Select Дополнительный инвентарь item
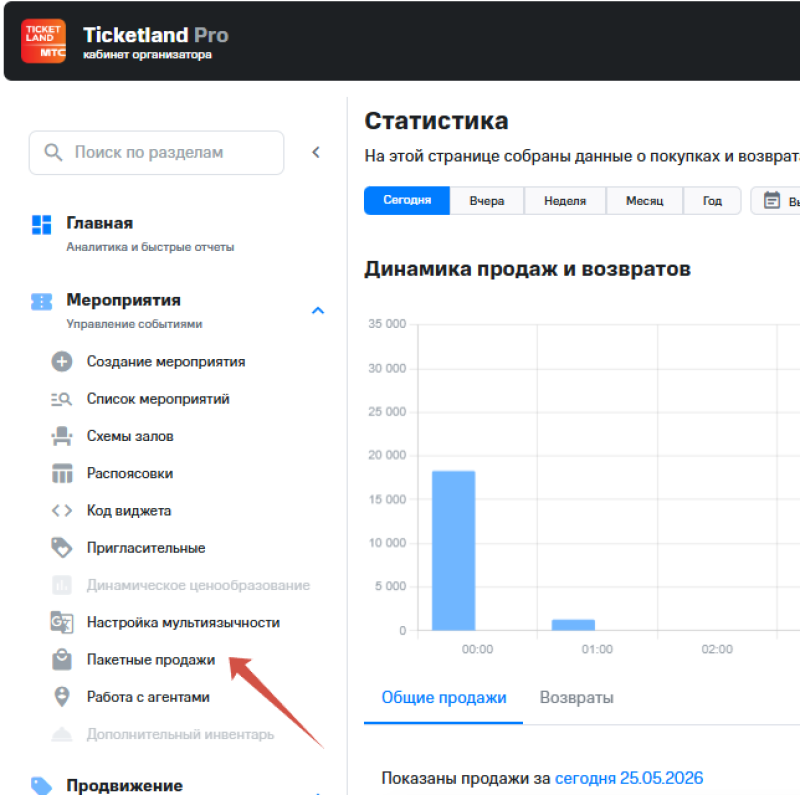The height and width of the screenshot is (795, 800). coord(180,734)
